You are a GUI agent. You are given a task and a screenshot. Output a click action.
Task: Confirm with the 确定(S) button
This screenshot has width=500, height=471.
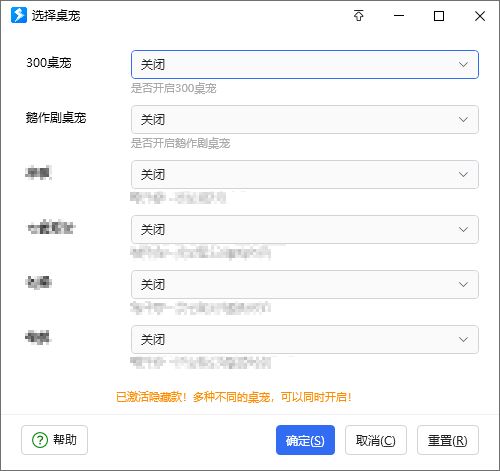click(305, 440)
